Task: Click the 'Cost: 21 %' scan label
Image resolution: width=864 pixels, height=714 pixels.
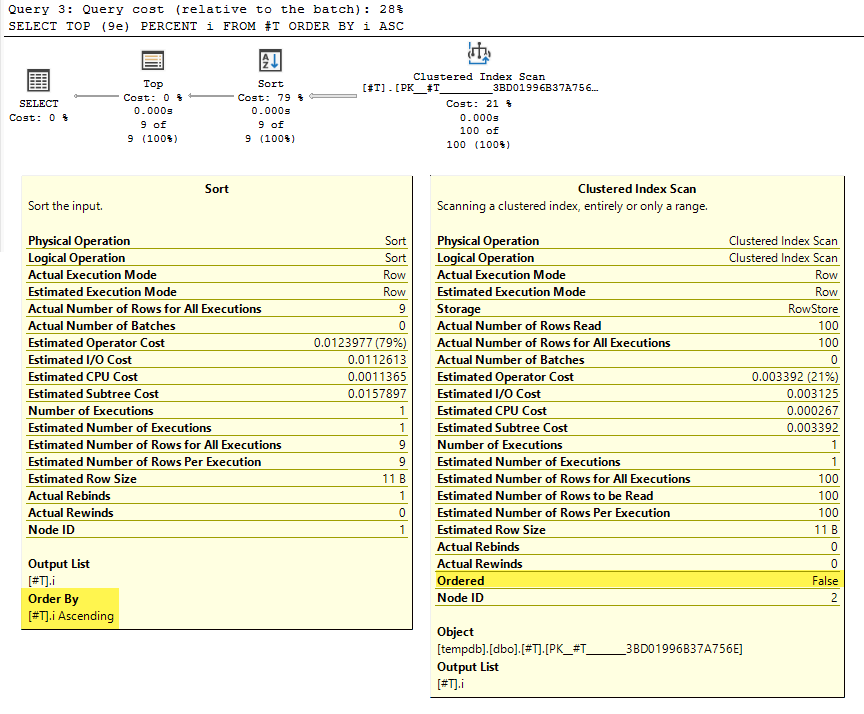Action: click(x=478, y=104)
